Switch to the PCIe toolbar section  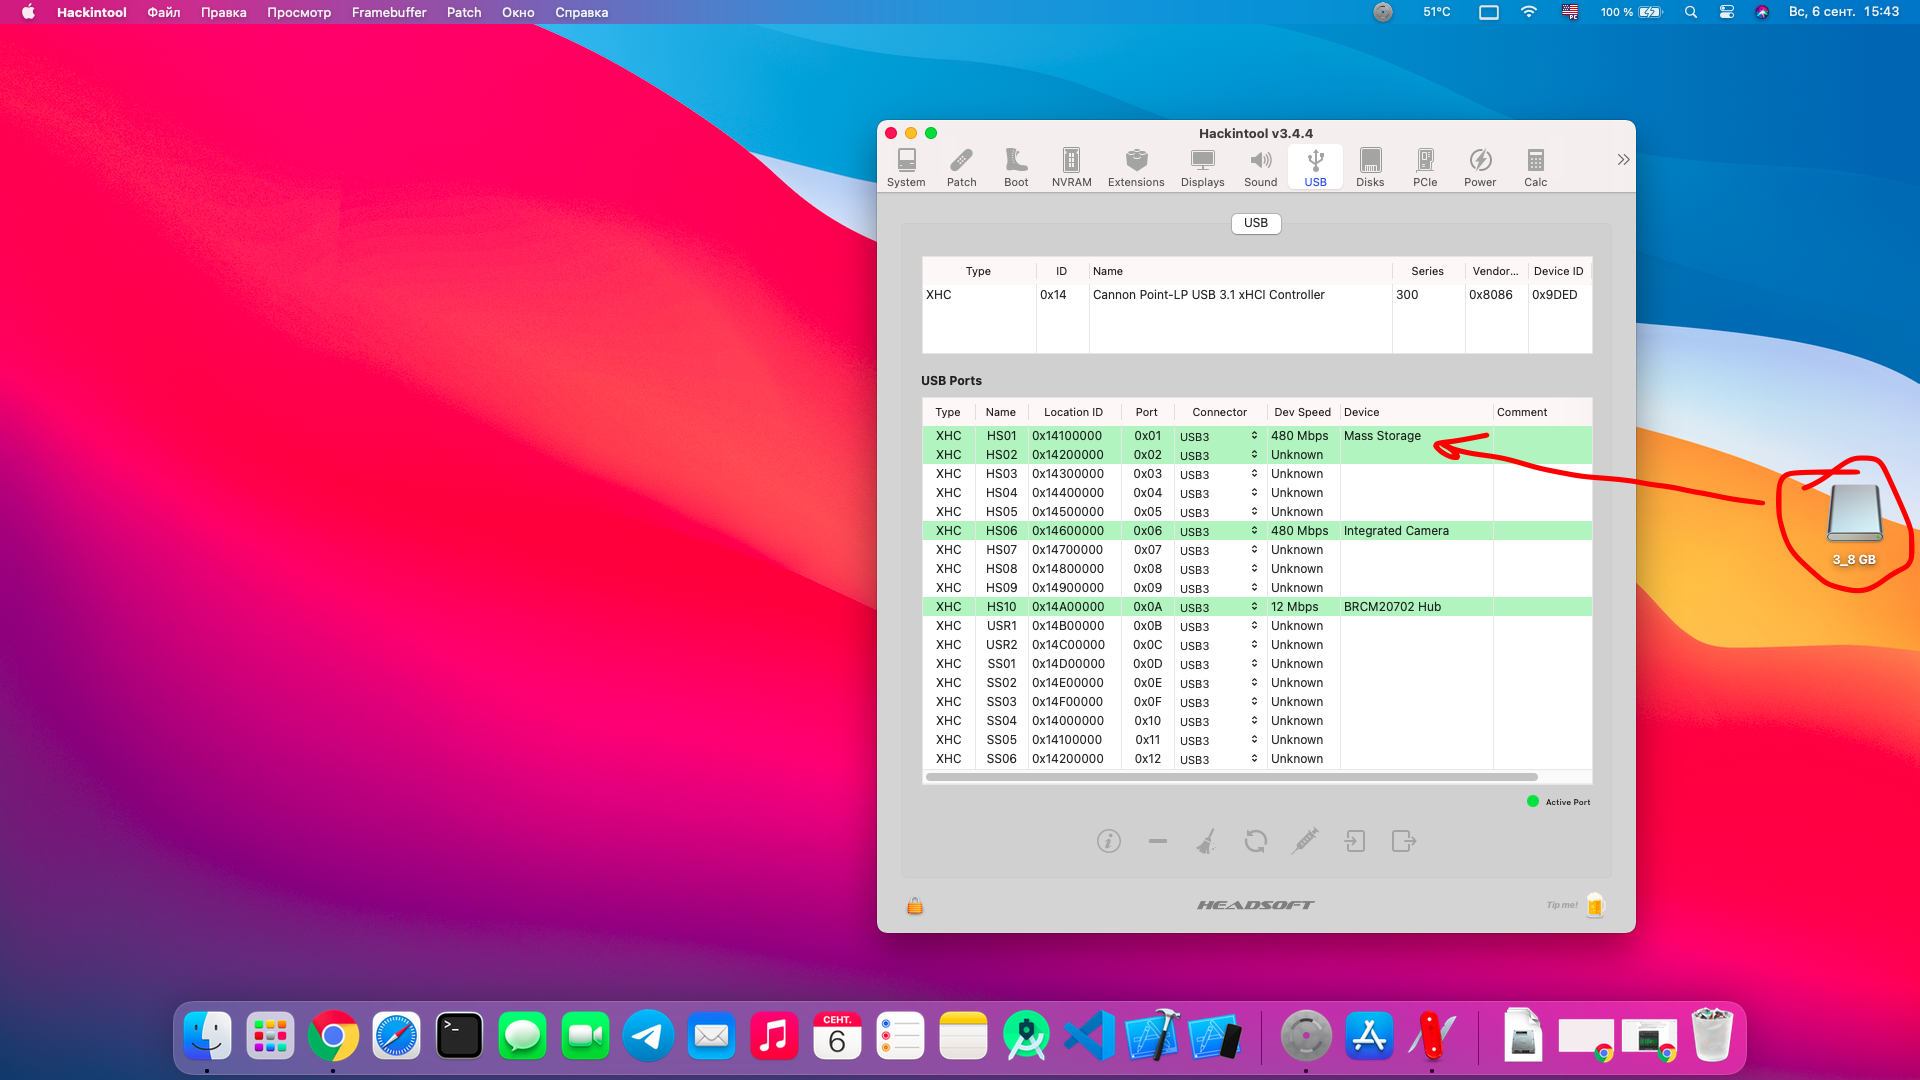[x=1425, y=167]
